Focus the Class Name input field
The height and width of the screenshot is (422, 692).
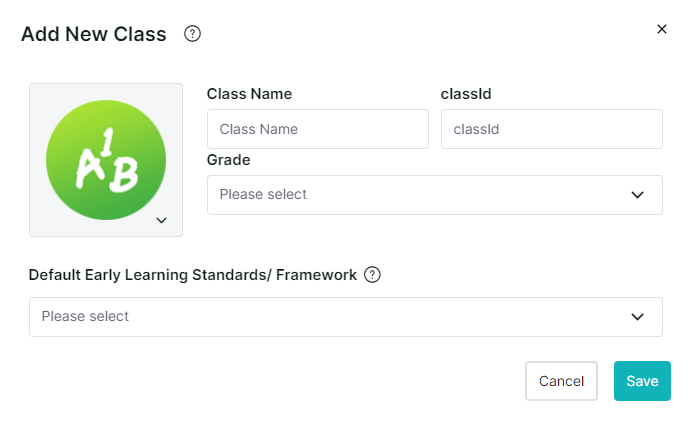(317, 129)
